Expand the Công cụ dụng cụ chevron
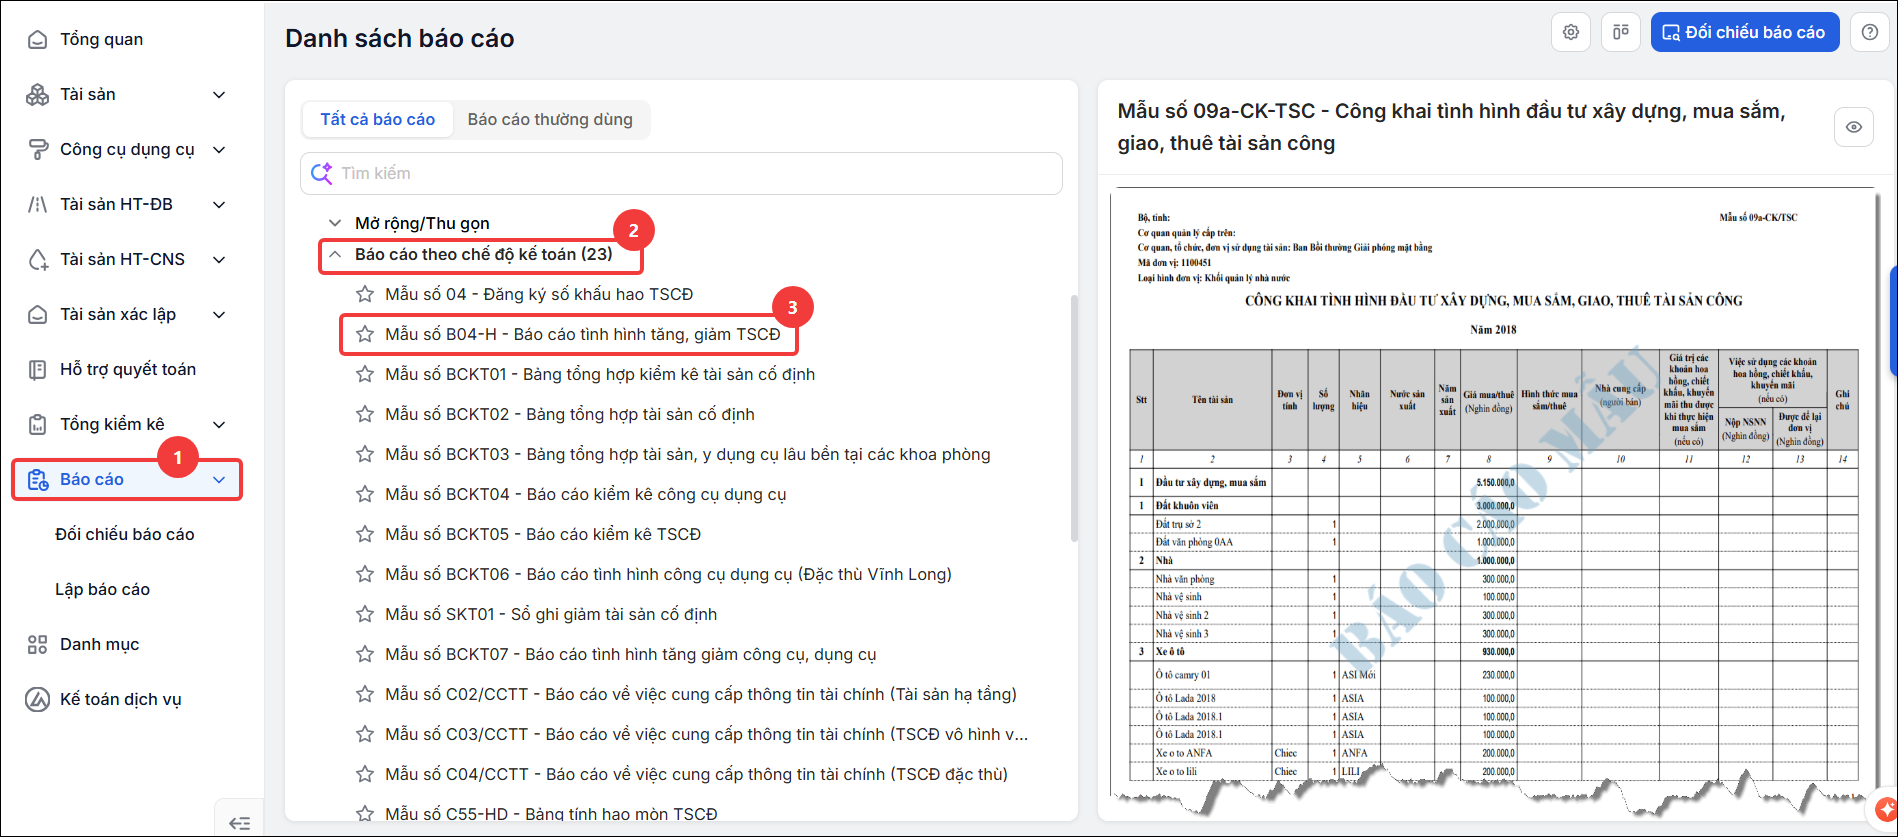The image size is (1898, 837). (x=219, y=149)
